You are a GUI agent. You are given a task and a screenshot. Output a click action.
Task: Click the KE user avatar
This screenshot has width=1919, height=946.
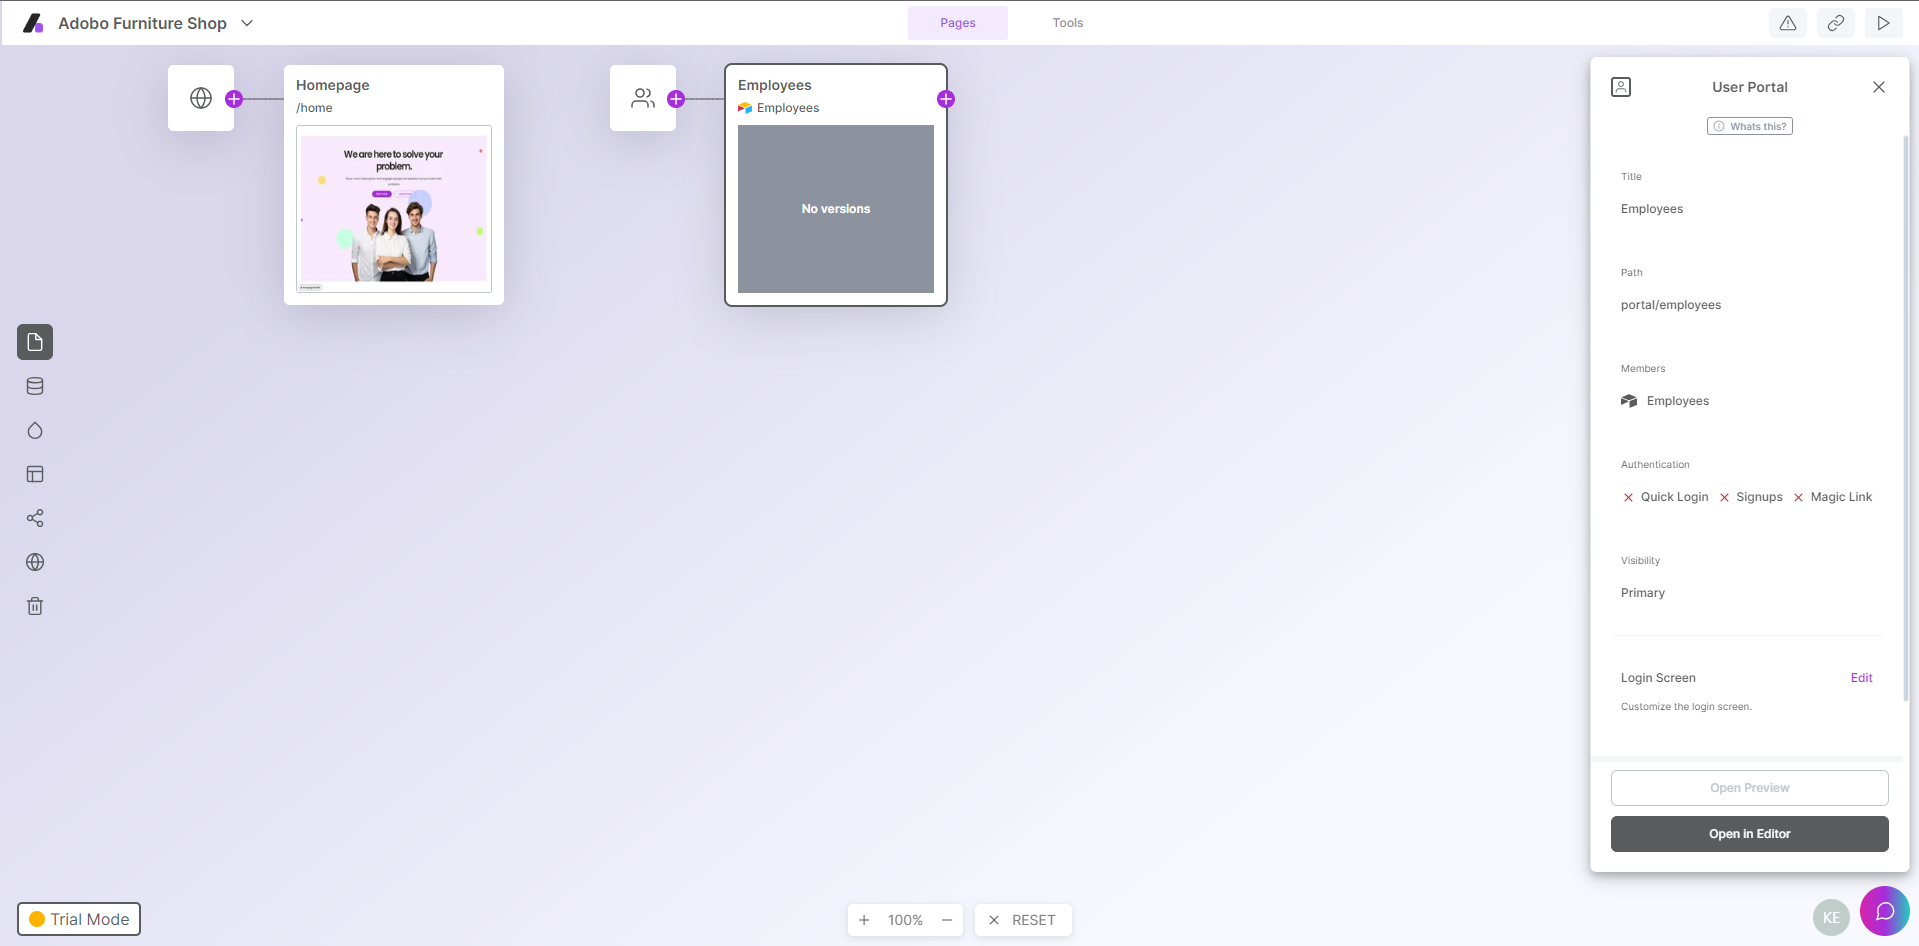[x=1832, y=917]
